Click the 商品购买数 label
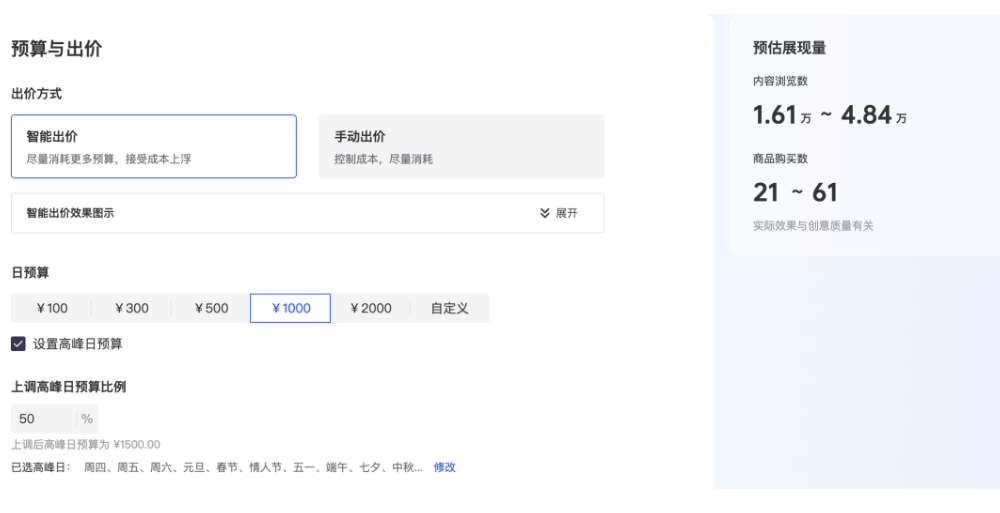 pos(781,159)
